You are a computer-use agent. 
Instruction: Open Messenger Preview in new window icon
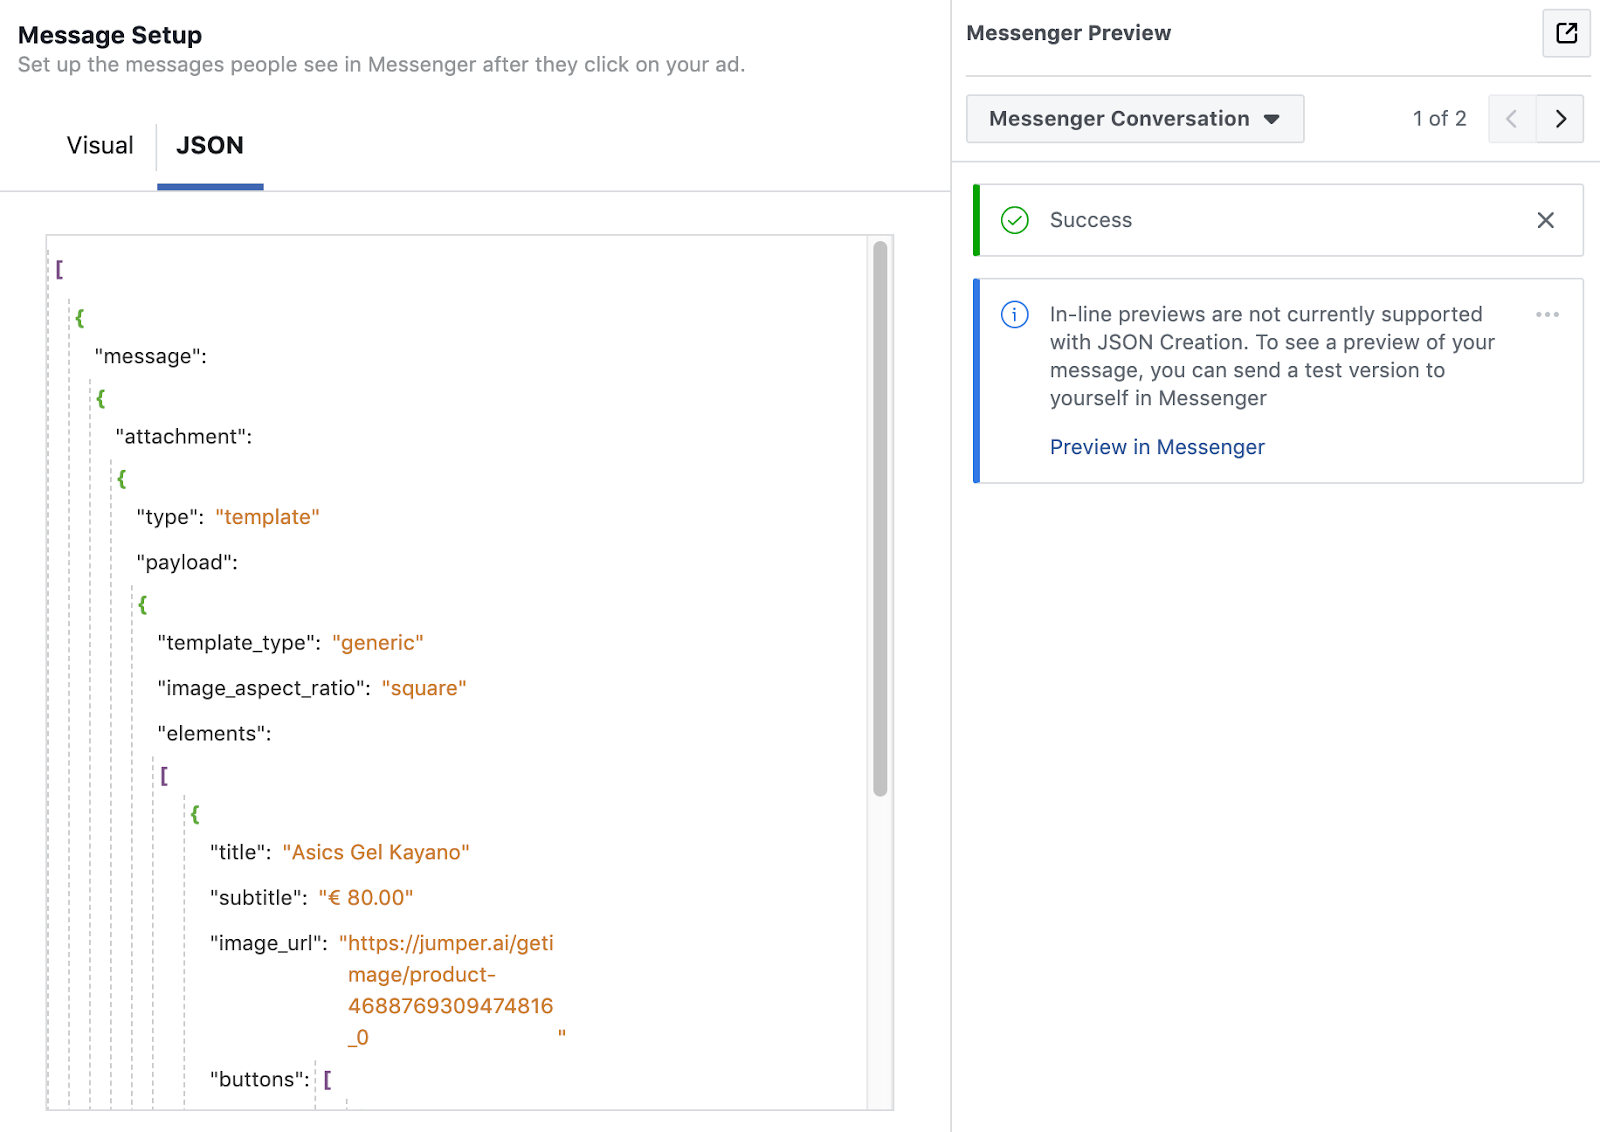point(1566,33)
